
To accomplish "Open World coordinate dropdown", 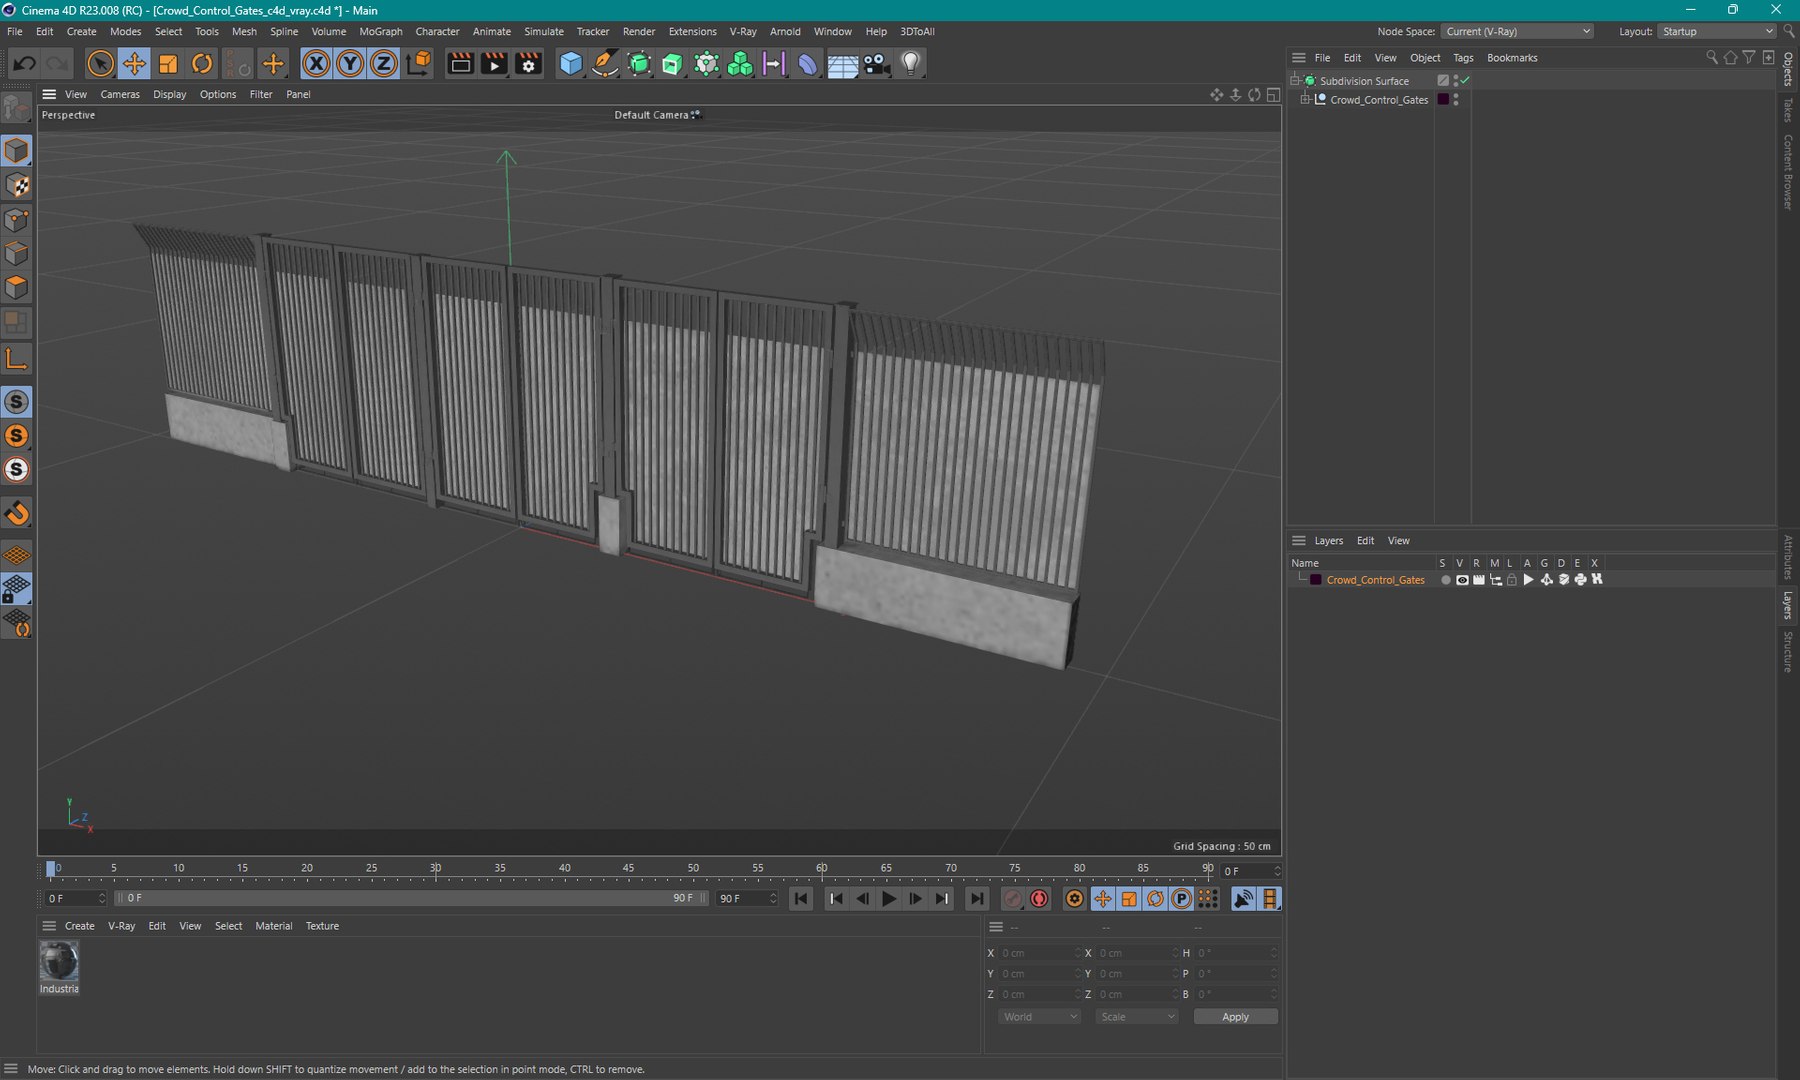I will [1039, 1017].
